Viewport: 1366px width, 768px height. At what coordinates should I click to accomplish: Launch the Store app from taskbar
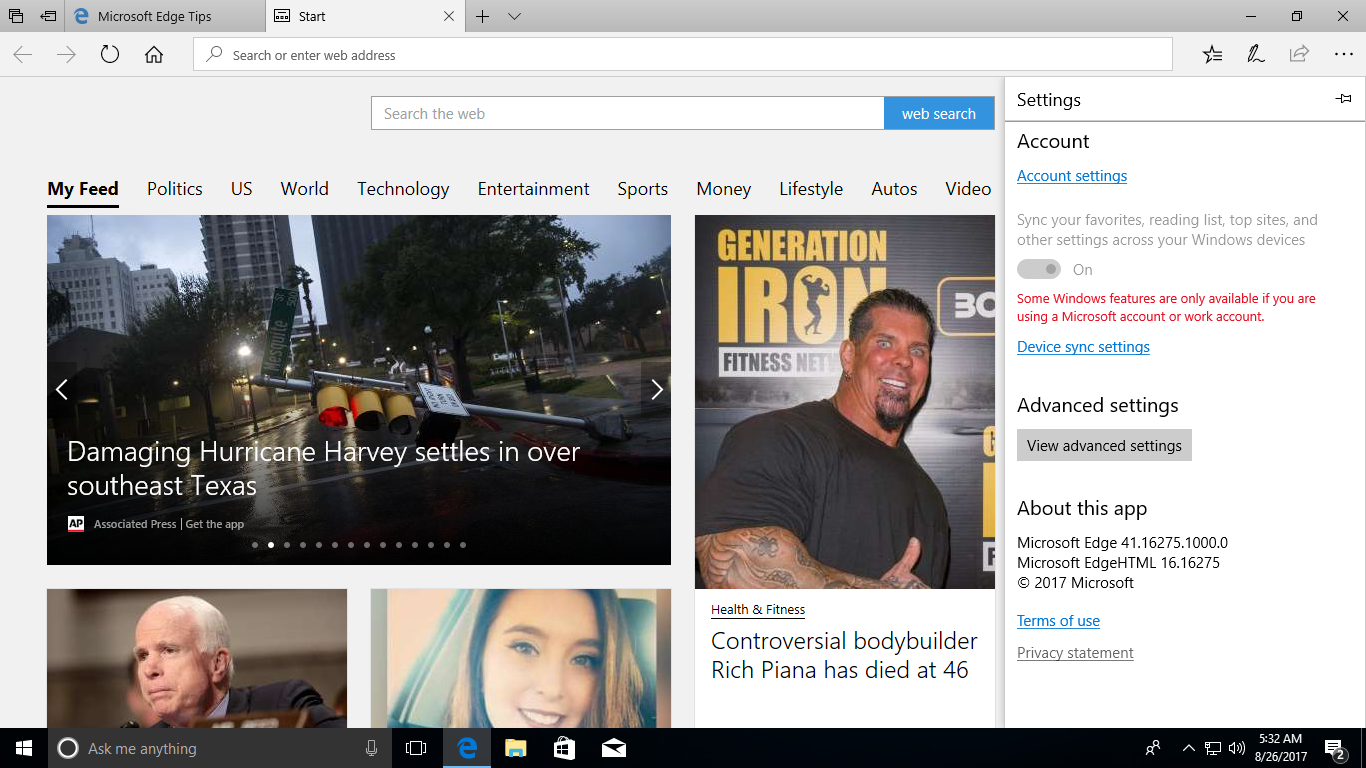click(x=564, y=748)
